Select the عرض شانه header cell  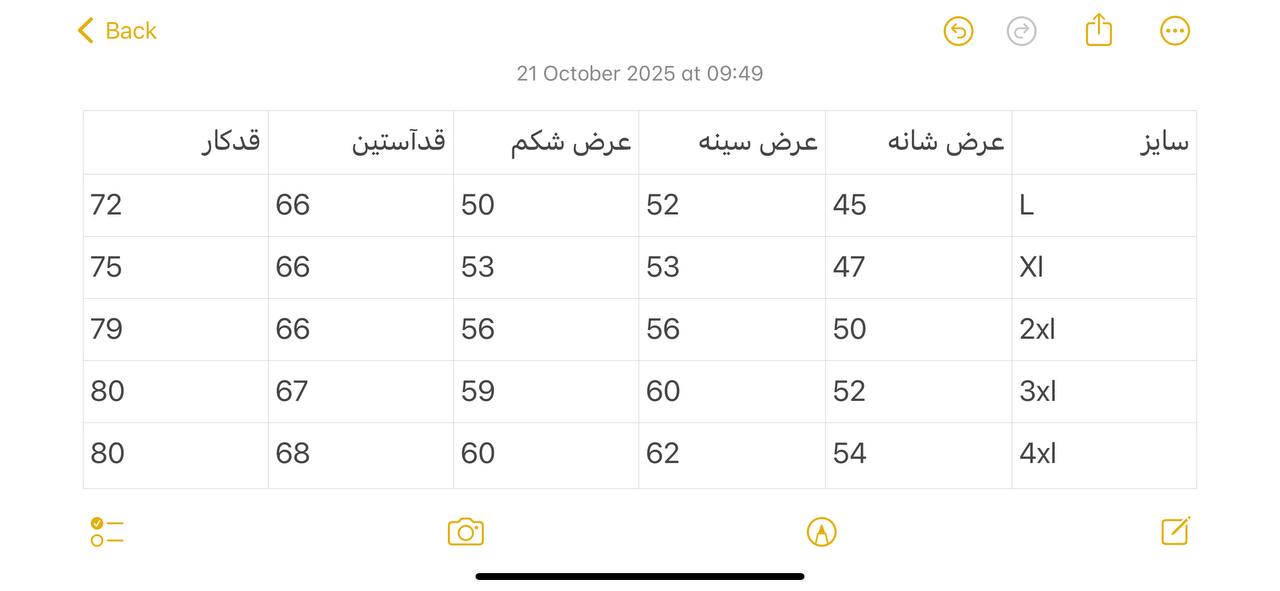coord(918,142)
